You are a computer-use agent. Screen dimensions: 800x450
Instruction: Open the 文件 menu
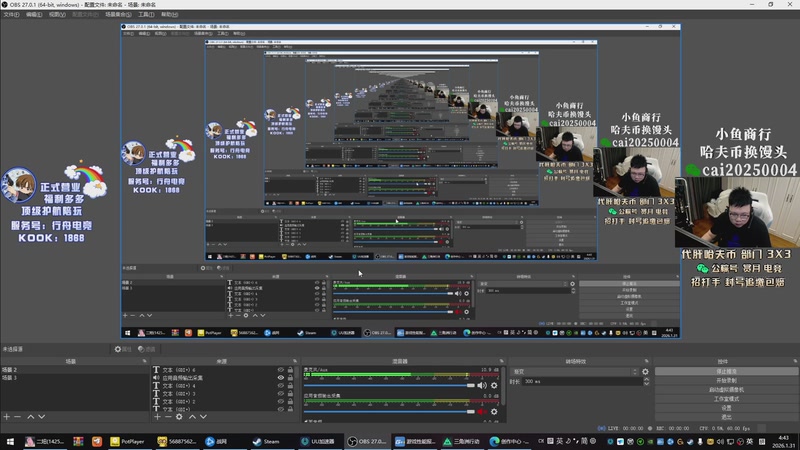click(x=11, y=14)
